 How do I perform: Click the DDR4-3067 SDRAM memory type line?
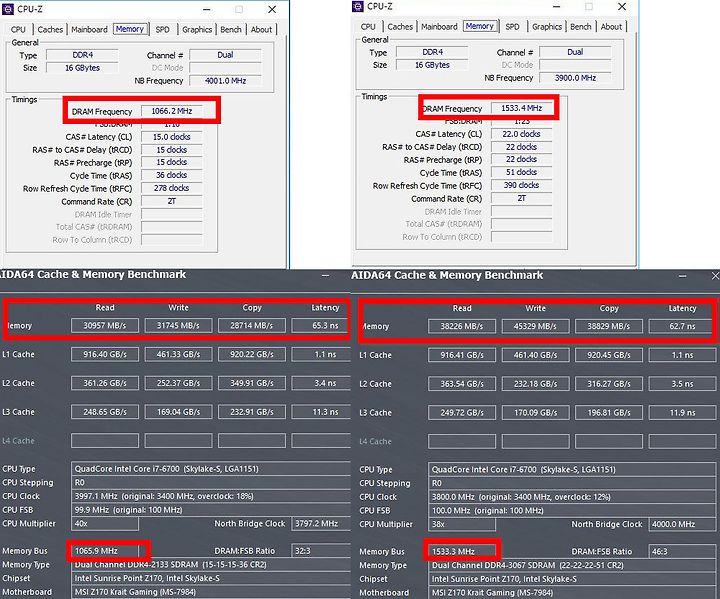pos(572,565)
